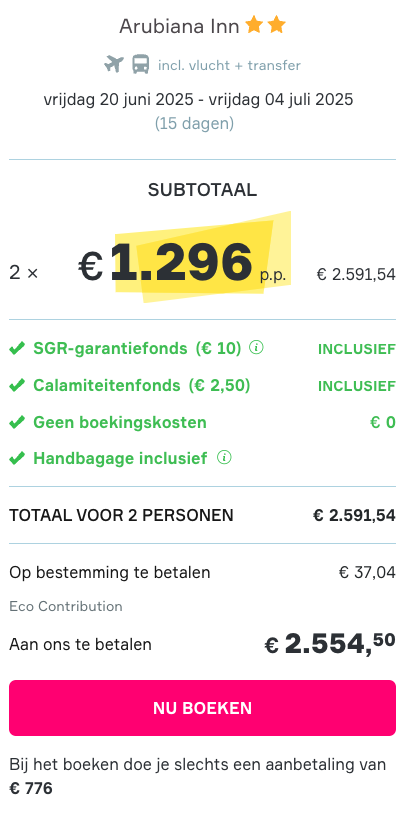Viewport: 409px width, 820px height.
Task: Click the Geen boekingskosten checkmark
Action: [x=17, y=422]
